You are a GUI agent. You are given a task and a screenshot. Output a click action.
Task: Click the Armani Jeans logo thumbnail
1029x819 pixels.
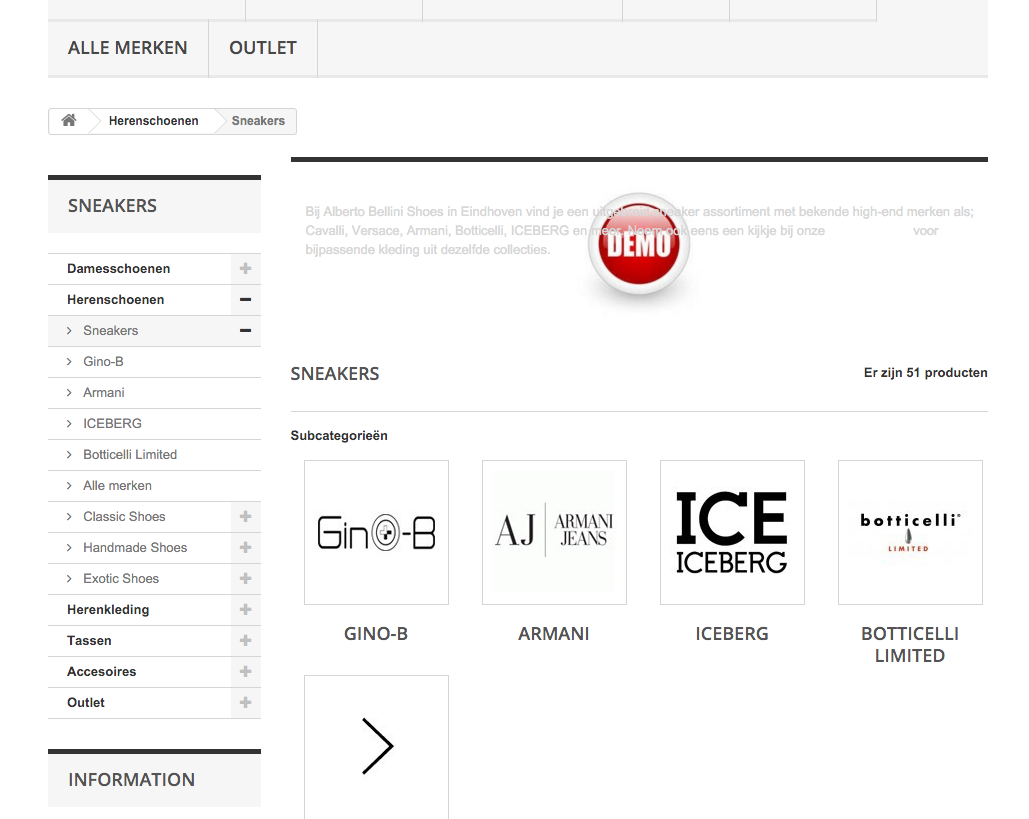click(555, 532)
